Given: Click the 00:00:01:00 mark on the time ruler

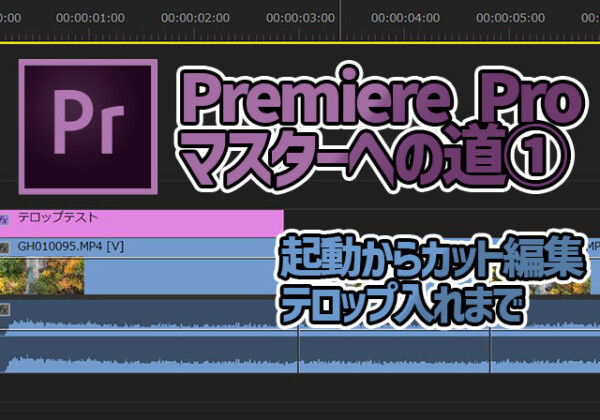Looking at the screenshot, I should point(90,18).
